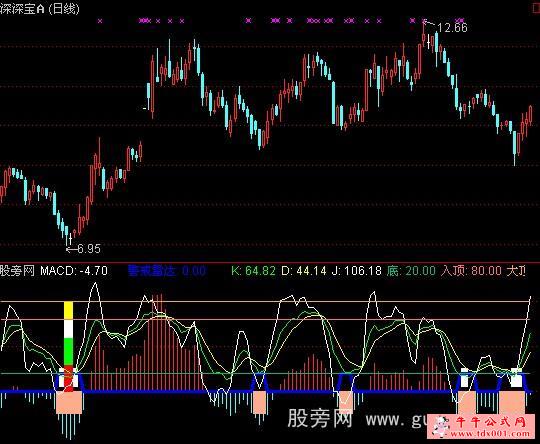Click the yellow segment of signal bar

pyautogui.click(x=69, y=311)
